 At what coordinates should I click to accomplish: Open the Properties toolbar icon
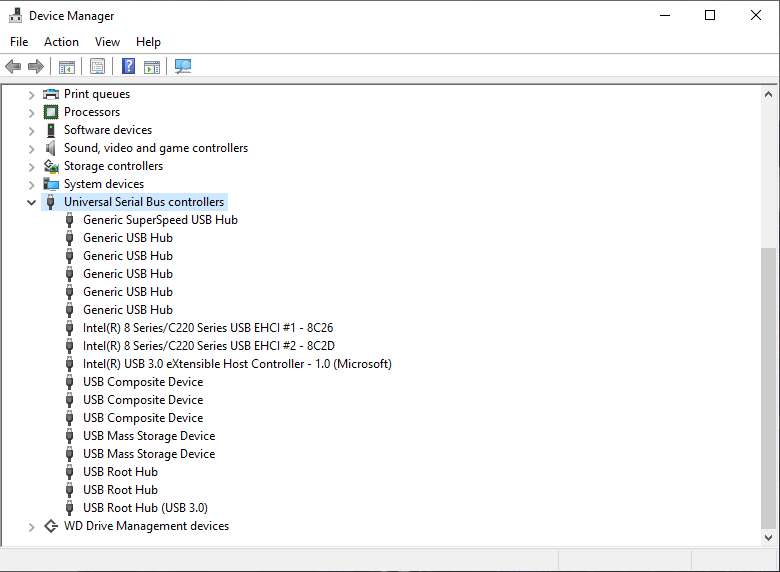pos(98,66)
